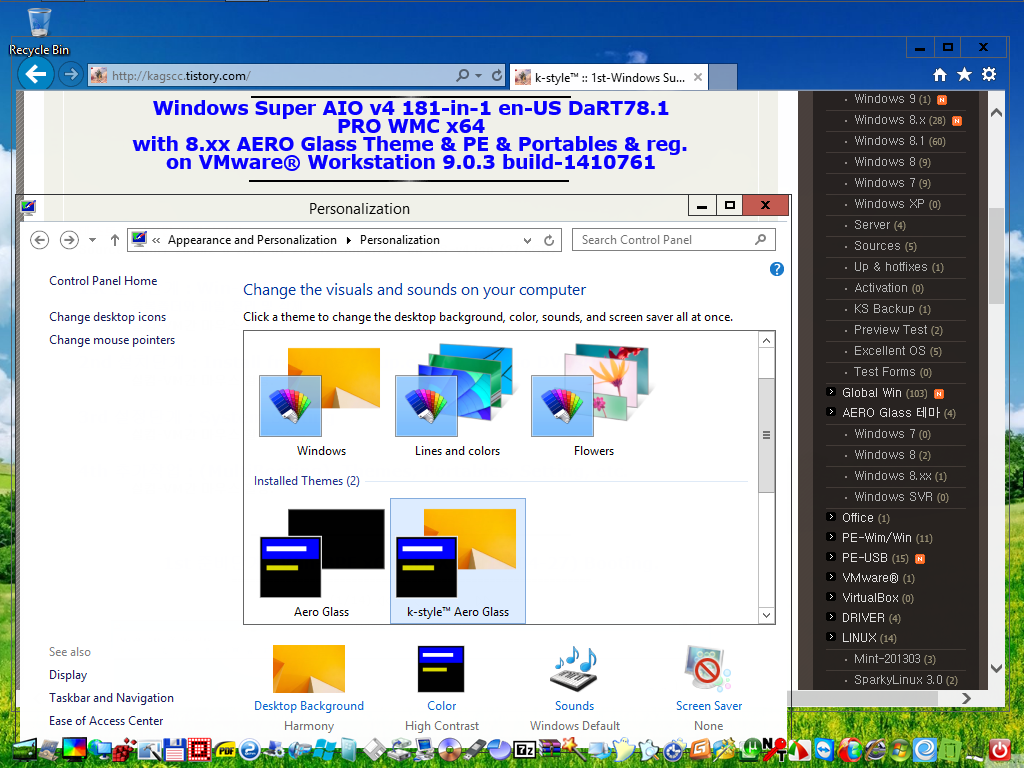Viewport: 1024px width, 768px height.
Task: Open the orange G icon in the dock
Action: click(x=701, y=750)
